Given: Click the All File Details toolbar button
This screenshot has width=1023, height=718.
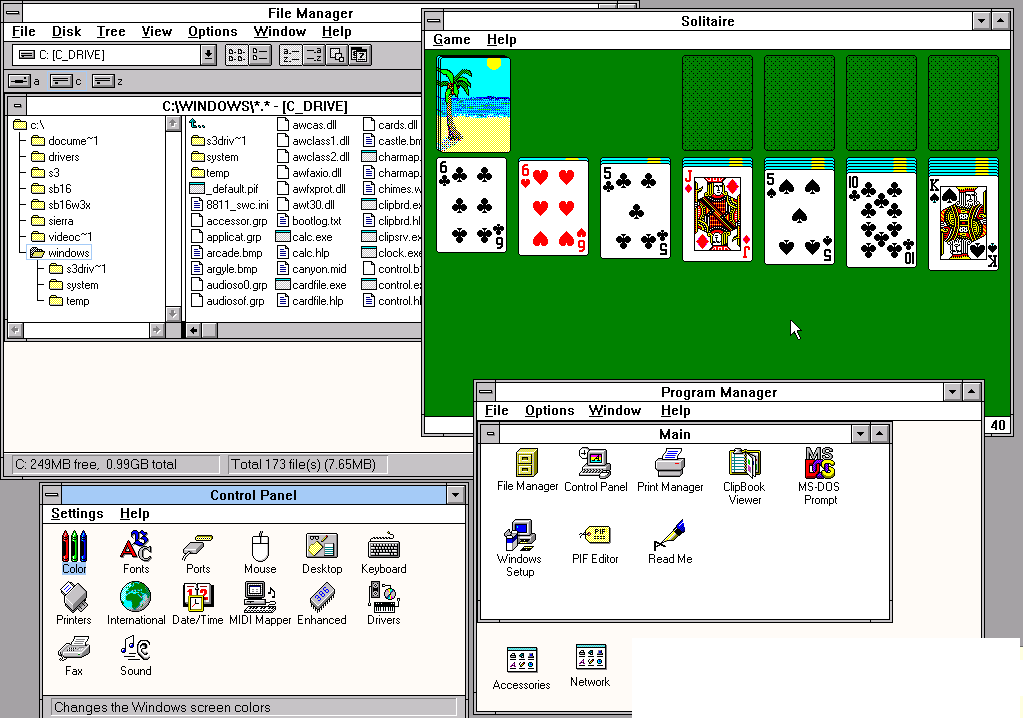Looking at the screenshot, I should tap(259, 55).
